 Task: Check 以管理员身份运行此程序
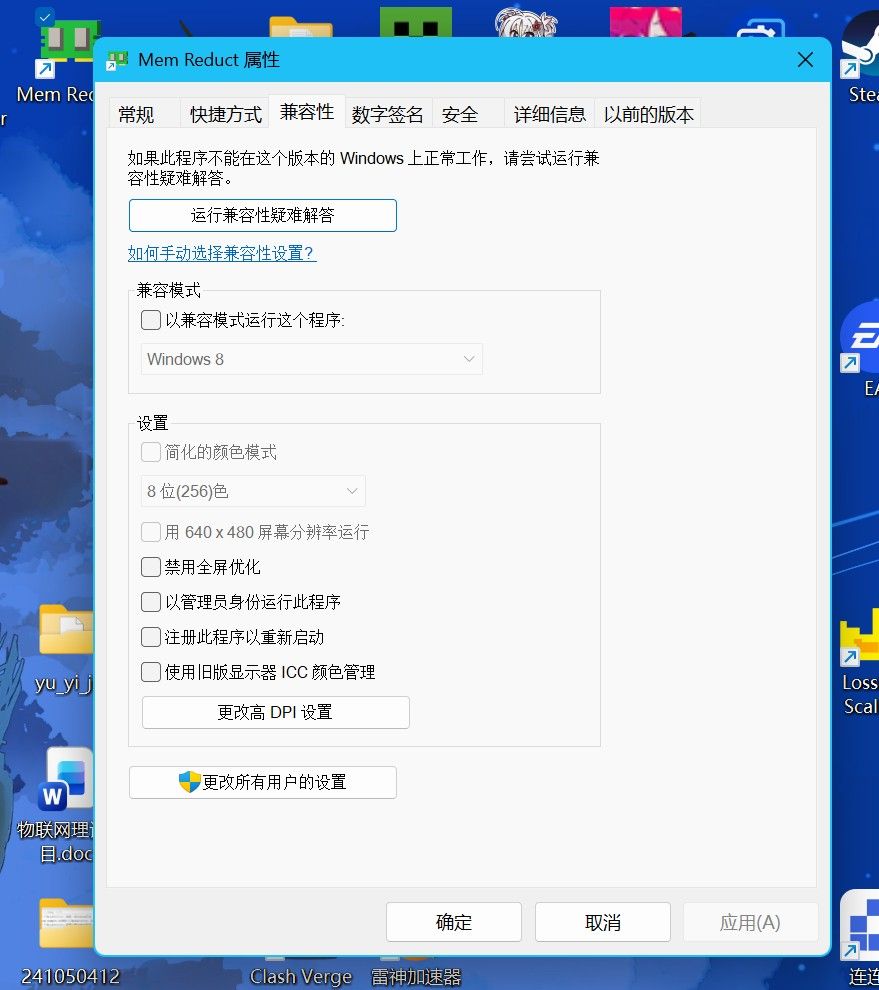tap(151, 602)
